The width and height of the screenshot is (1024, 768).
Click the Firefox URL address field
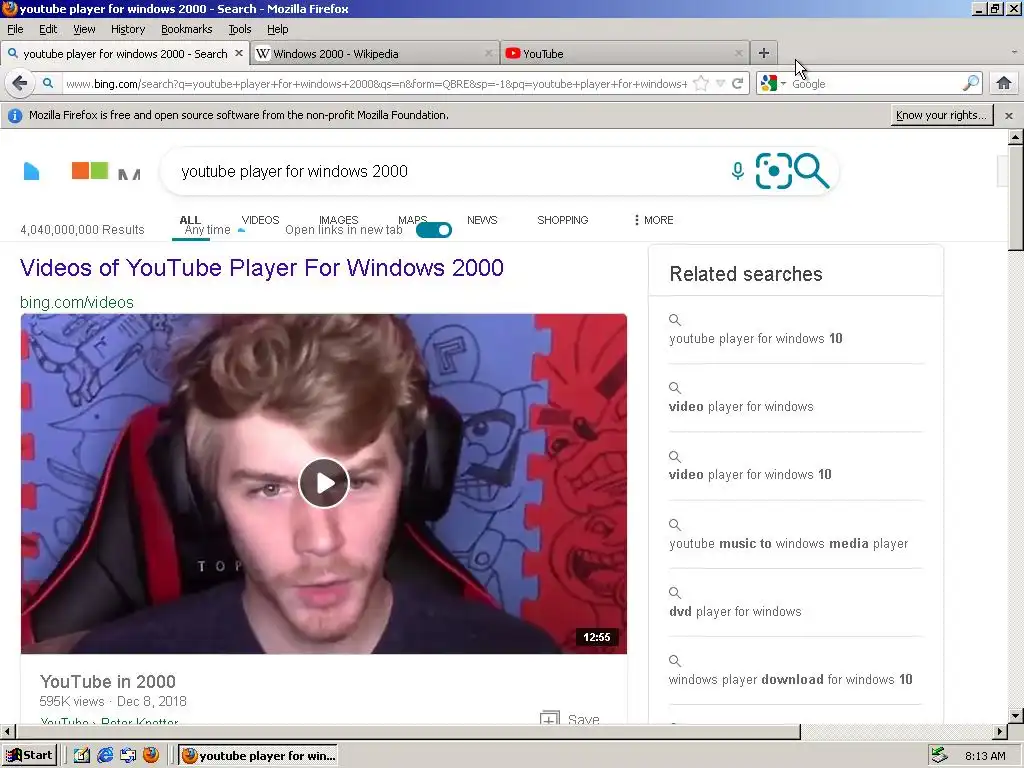point(376,84)
